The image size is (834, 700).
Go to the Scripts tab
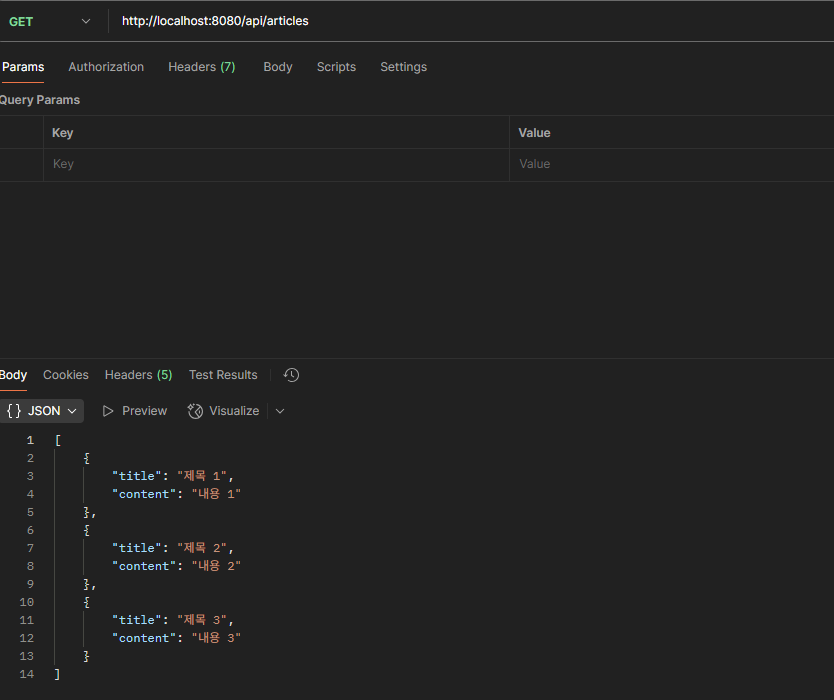[x=336, y=67]
